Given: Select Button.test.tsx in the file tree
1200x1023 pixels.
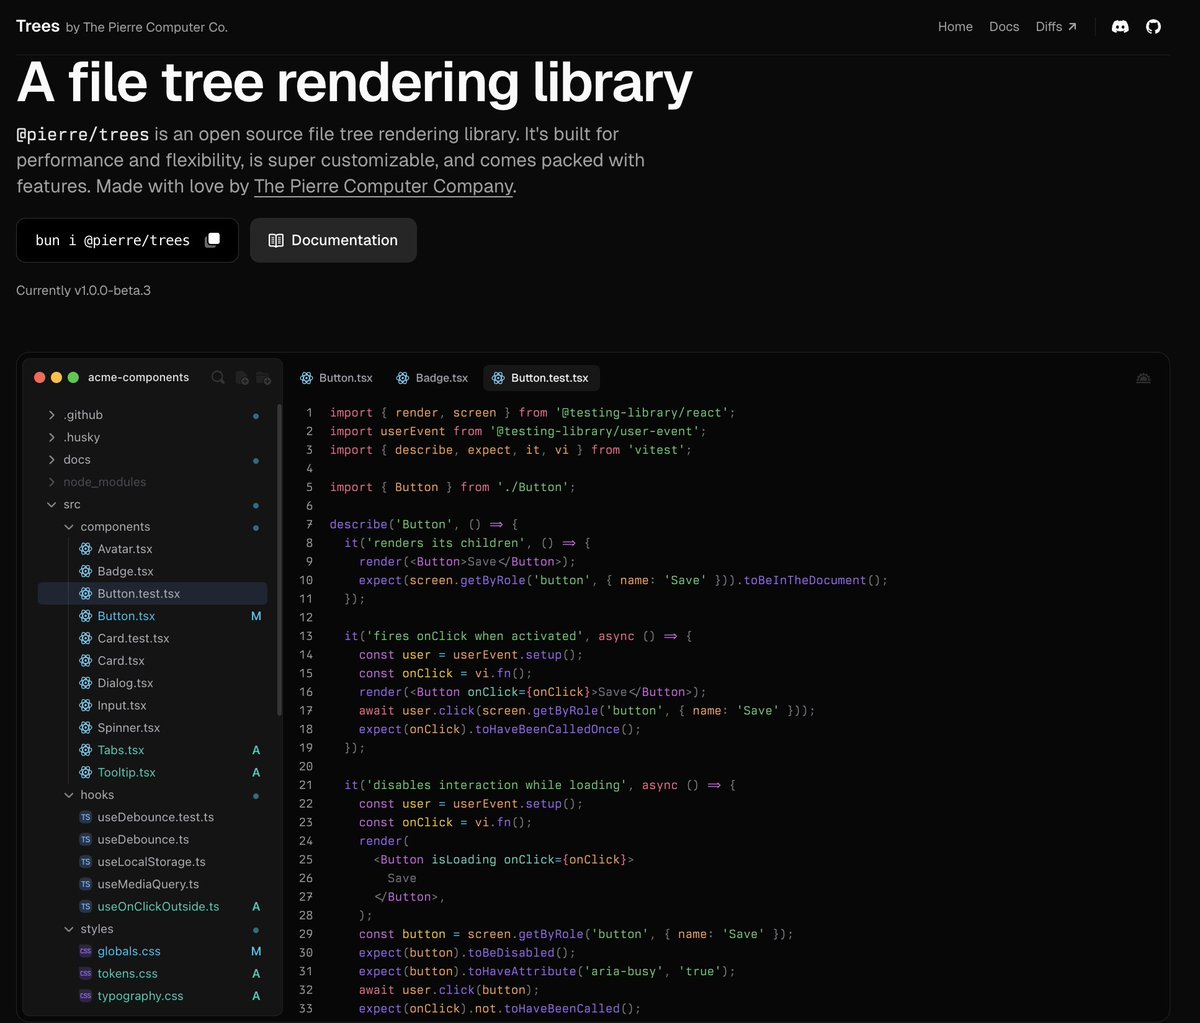Looking at the screenshot, I should pyautogui.click(x=152, y=594).
